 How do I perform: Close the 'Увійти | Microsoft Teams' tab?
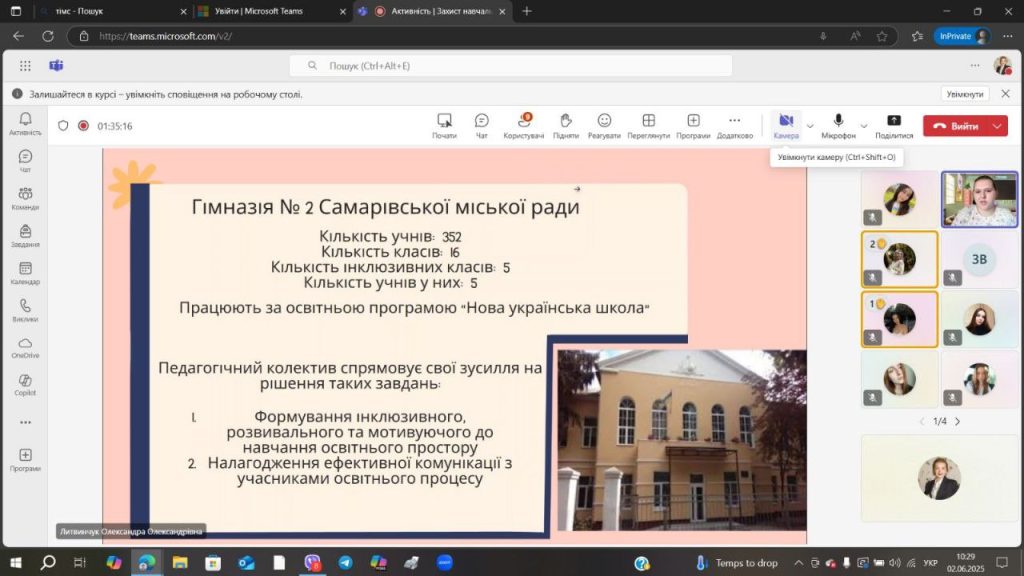[342, 12]
